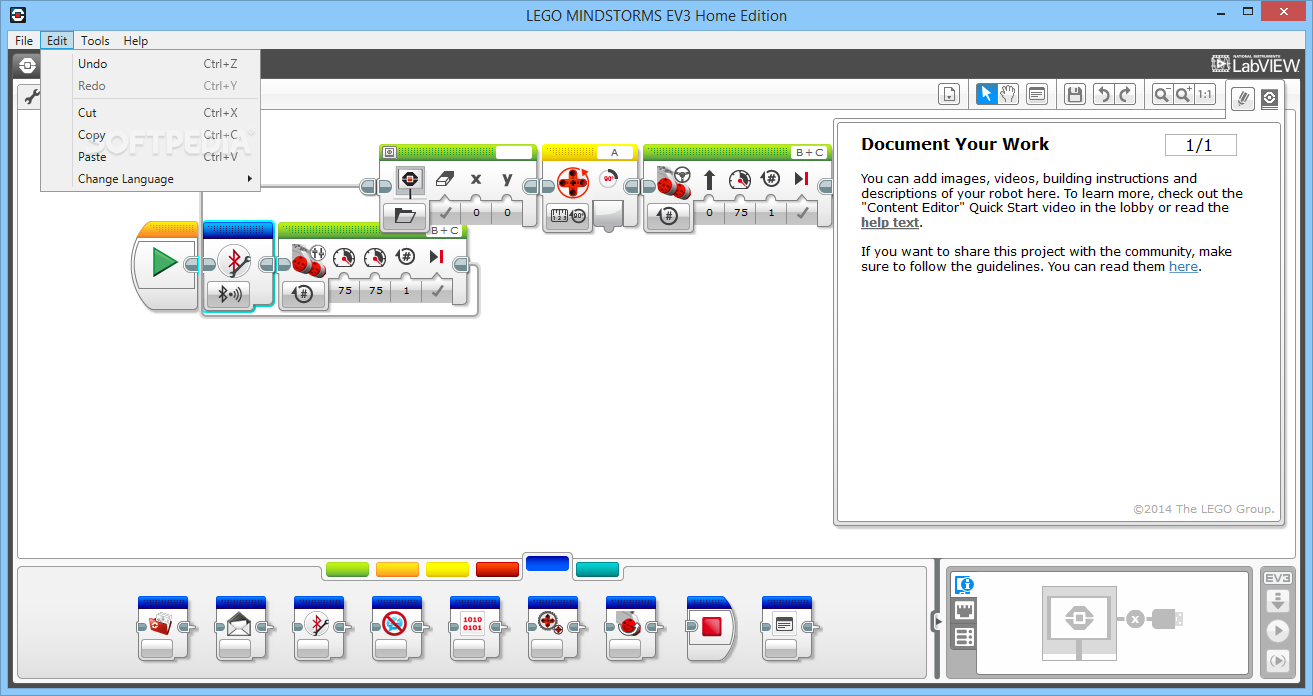Edit the Display block x value

[476, 212]
